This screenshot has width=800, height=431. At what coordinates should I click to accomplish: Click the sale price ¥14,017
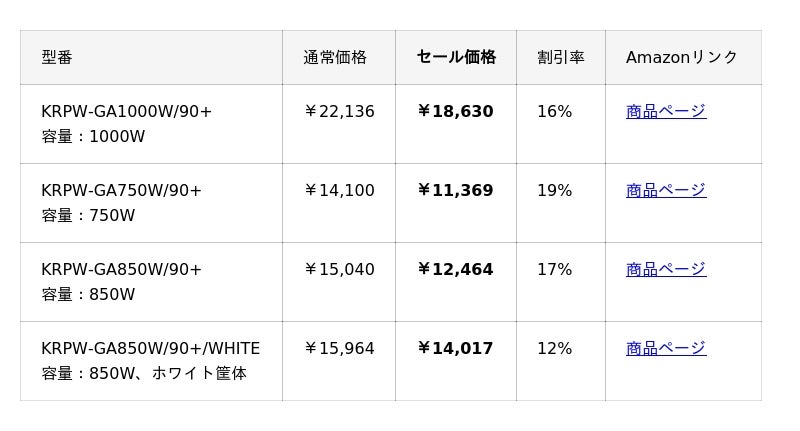455,348
